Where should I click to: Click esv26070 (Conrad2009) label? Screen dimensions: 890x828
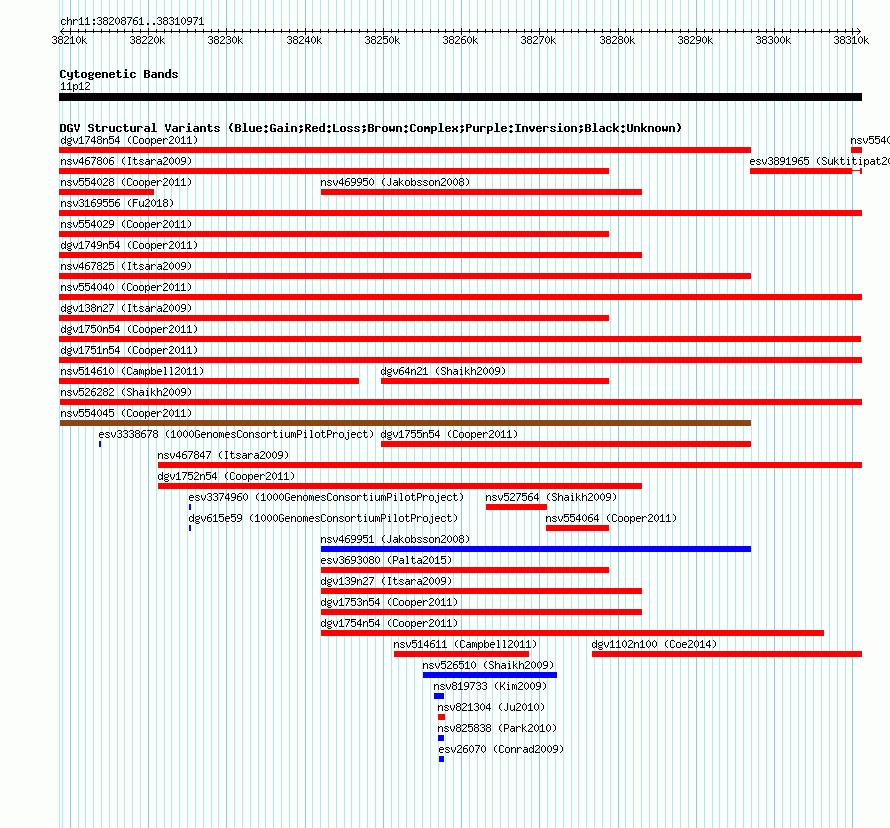501,749
